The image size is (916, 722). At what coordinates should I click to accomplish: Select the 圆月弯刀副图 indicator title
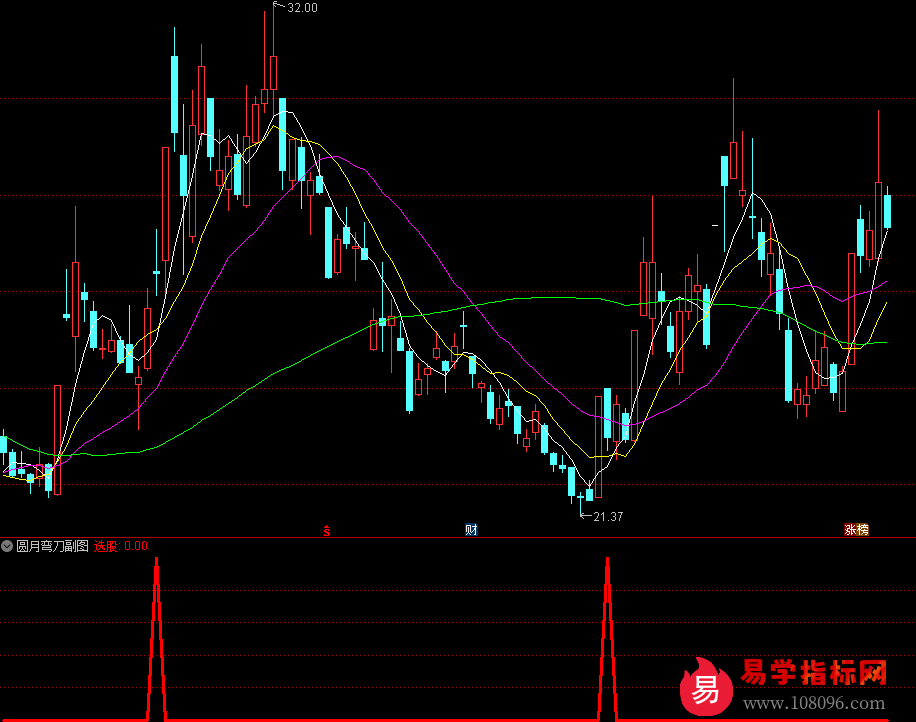tap(52, 546)
